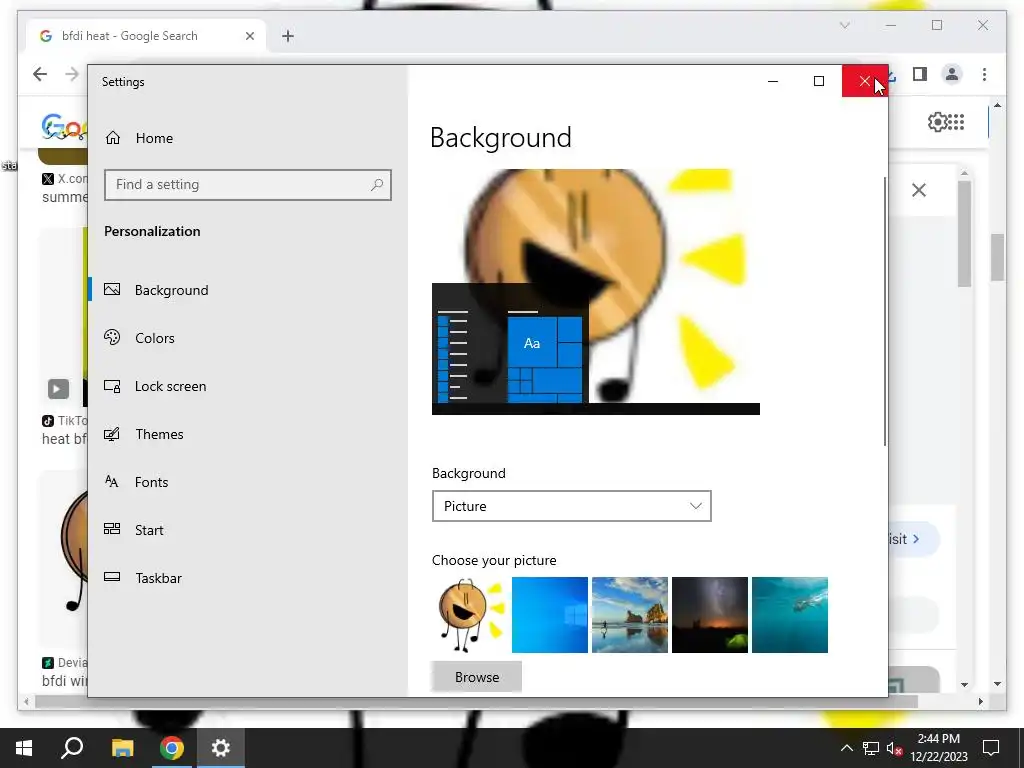Switch to the bfdi heat Google Search tab
Viewport: 1024px width, 768px height.
pos(130,36)
